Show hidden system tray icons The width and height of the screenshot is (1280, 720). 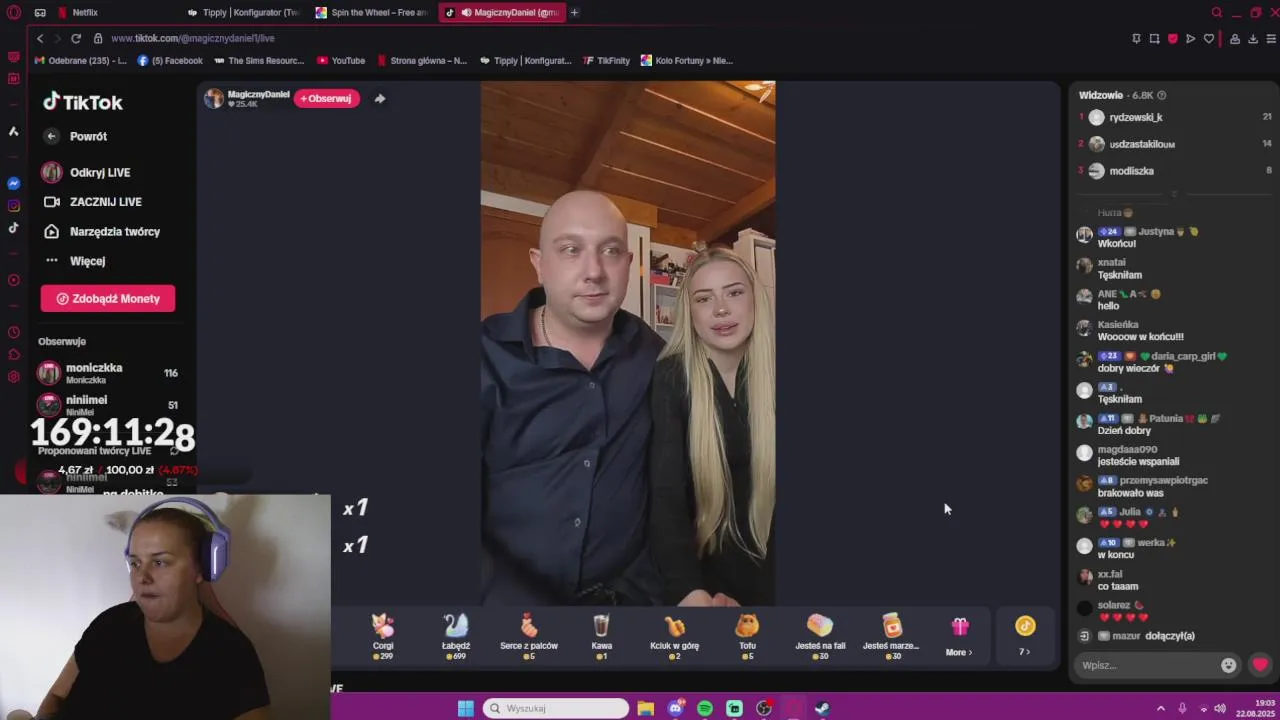pos(1162,708)
